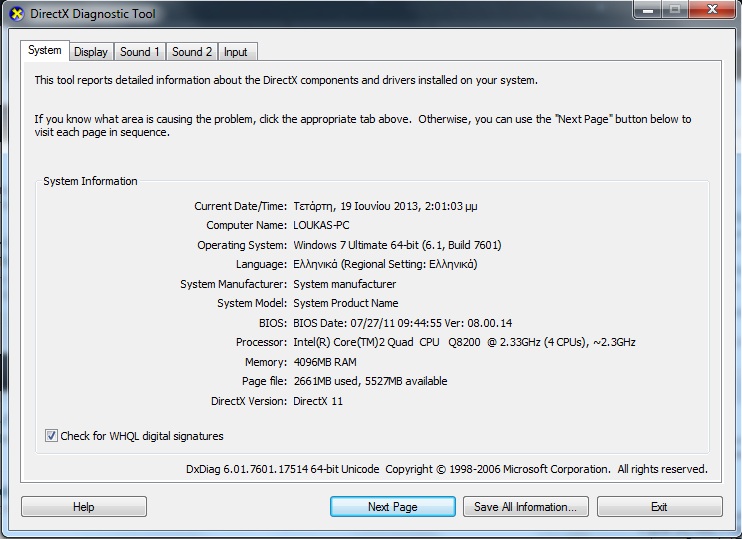Go to the Input tab
This screenshot has width=742, height=539.
pos(236,52)
